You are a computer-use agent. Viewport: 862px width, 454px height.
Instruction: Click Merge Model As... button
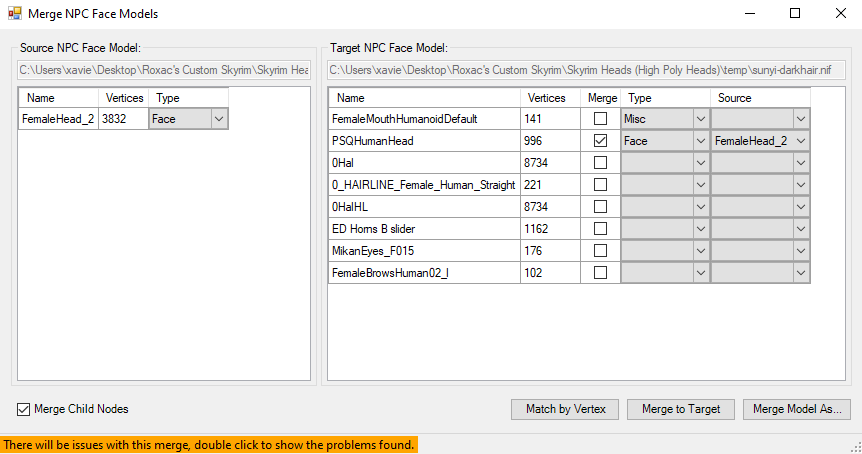click(x=797, y=409)
